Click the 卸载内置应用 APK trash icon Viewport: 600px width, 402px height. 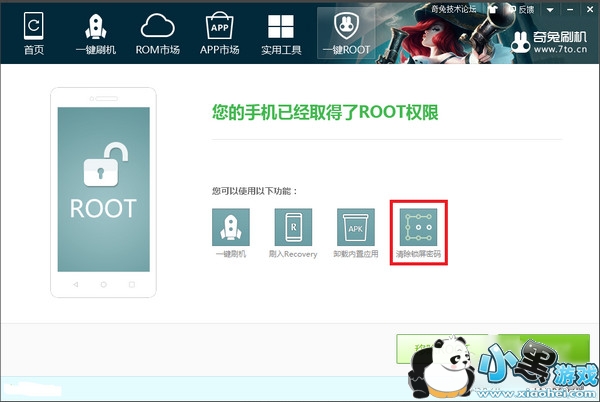coord(355,227)
